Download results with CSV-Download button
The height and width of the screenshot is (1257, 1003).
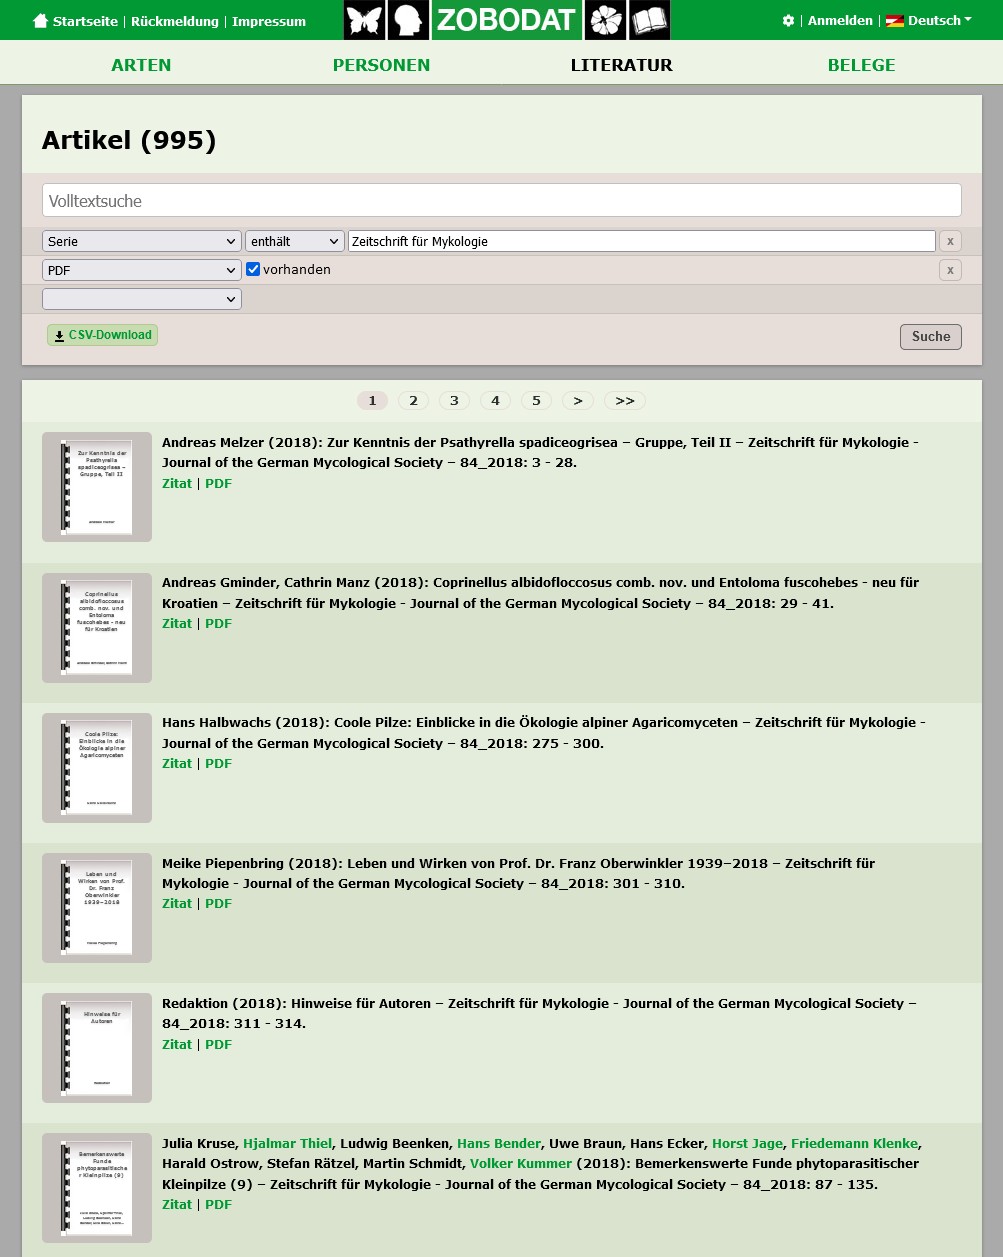[102, 335]
